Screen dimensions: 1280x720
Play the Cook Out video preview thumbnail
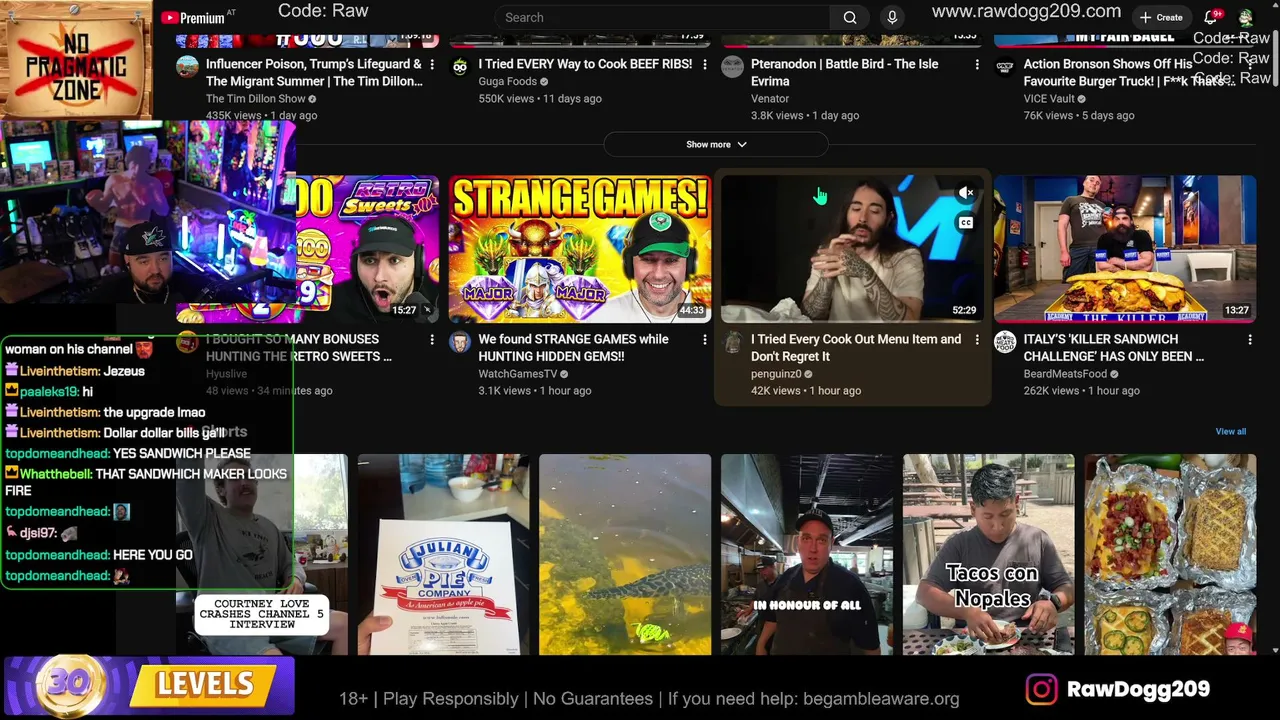point(852,249)
